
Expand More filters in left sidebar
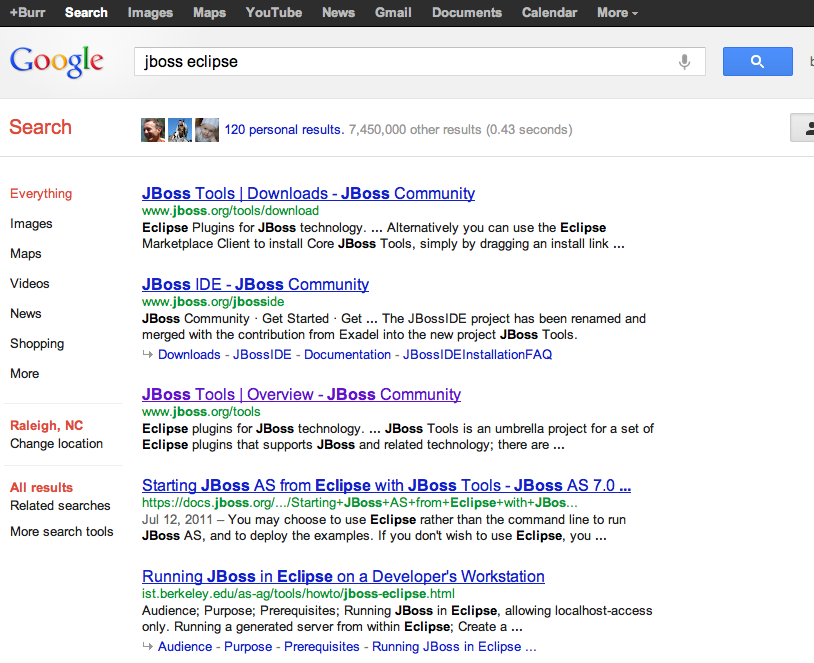[x=24, y=374]
